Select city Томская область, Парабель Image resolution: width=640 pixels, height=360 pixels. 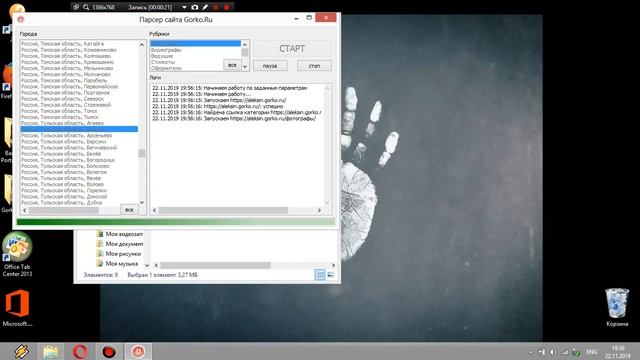click(x=64, y=80)
